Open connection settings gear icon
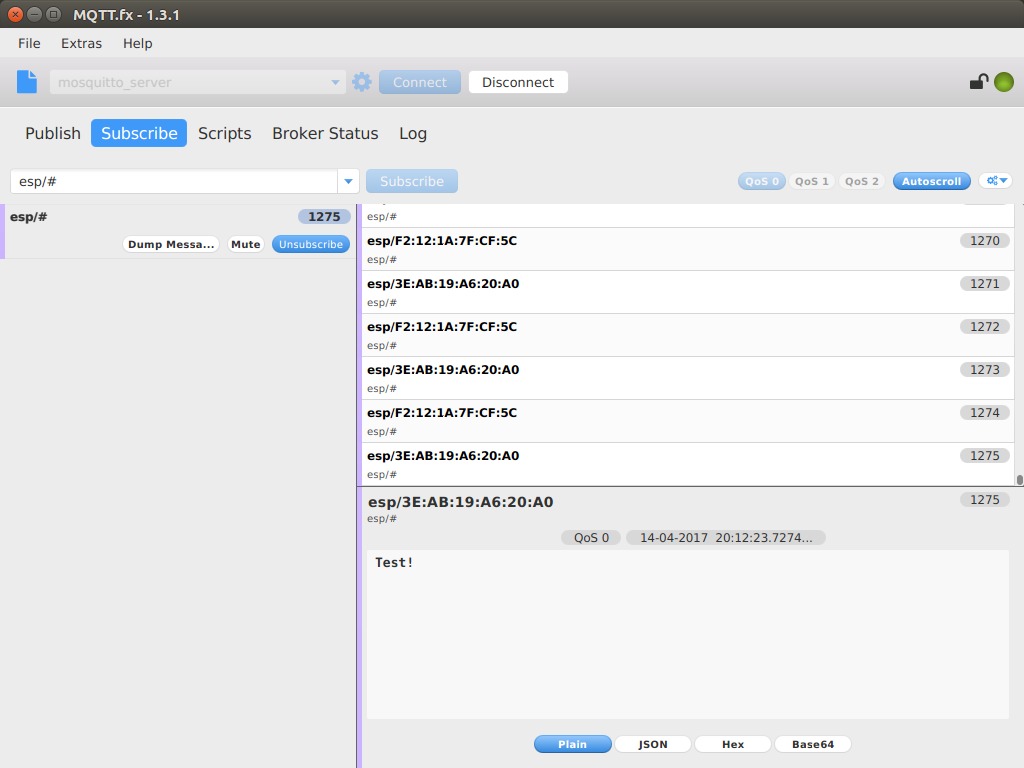1024x768 pixels. point(362,82)
